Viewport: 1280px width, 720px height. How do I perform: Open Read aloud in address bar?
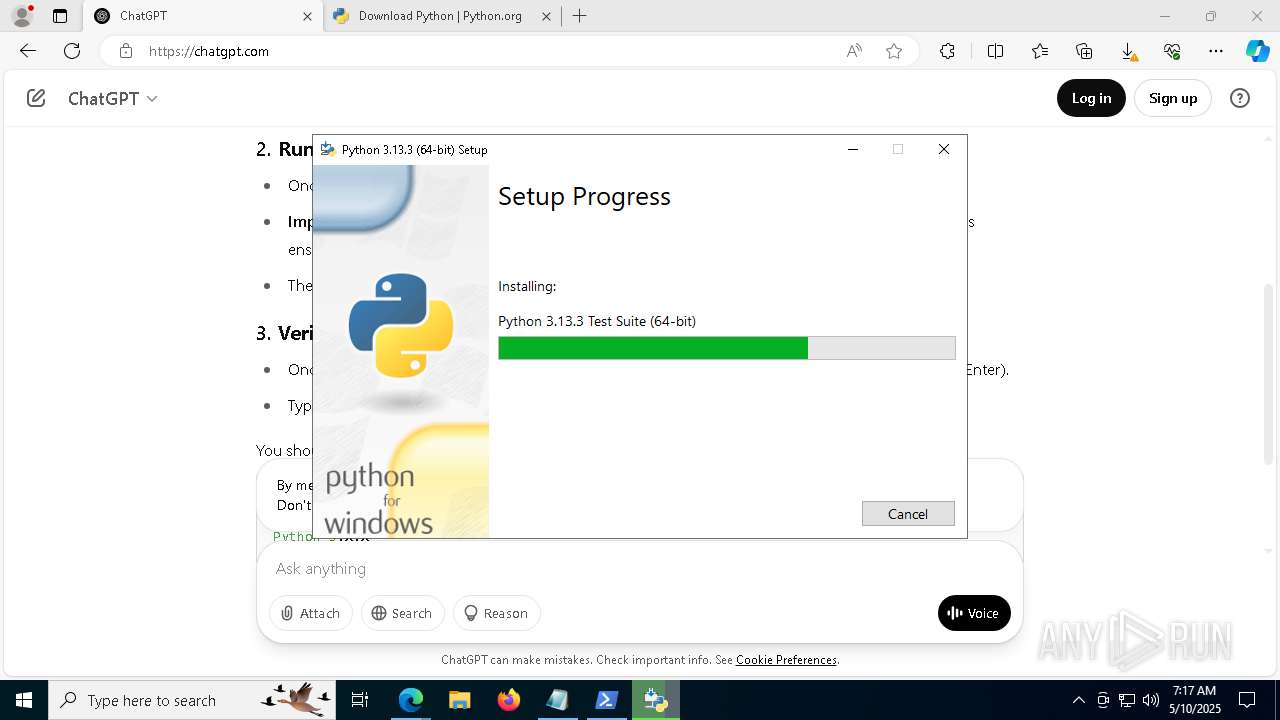(x=854, y=51)
